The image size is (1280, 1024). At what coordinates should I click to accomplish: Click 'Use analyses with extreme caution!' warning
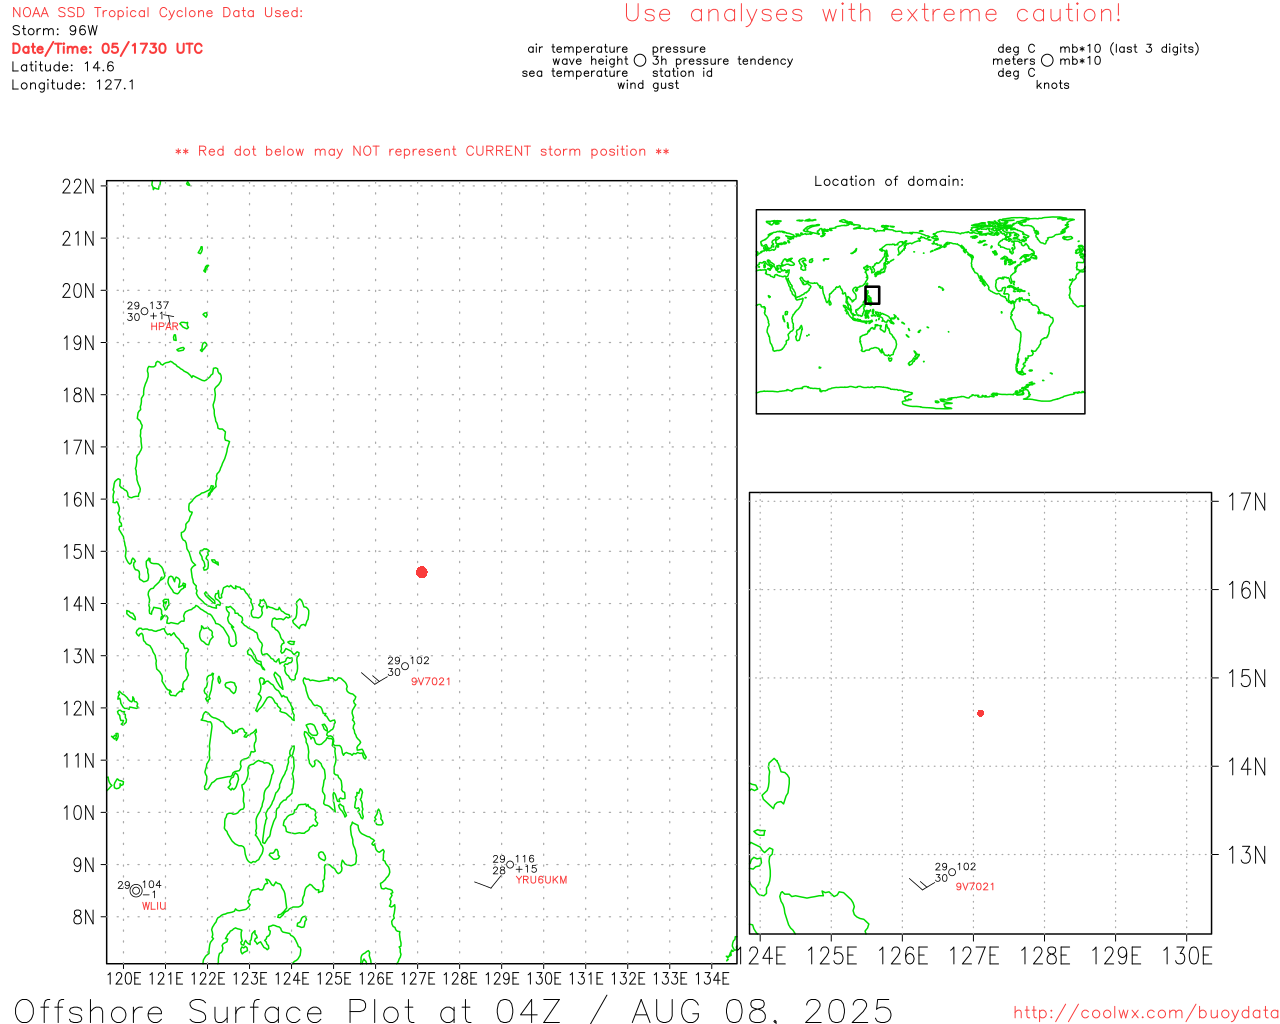pyautogui.click(x=873, y=14)
